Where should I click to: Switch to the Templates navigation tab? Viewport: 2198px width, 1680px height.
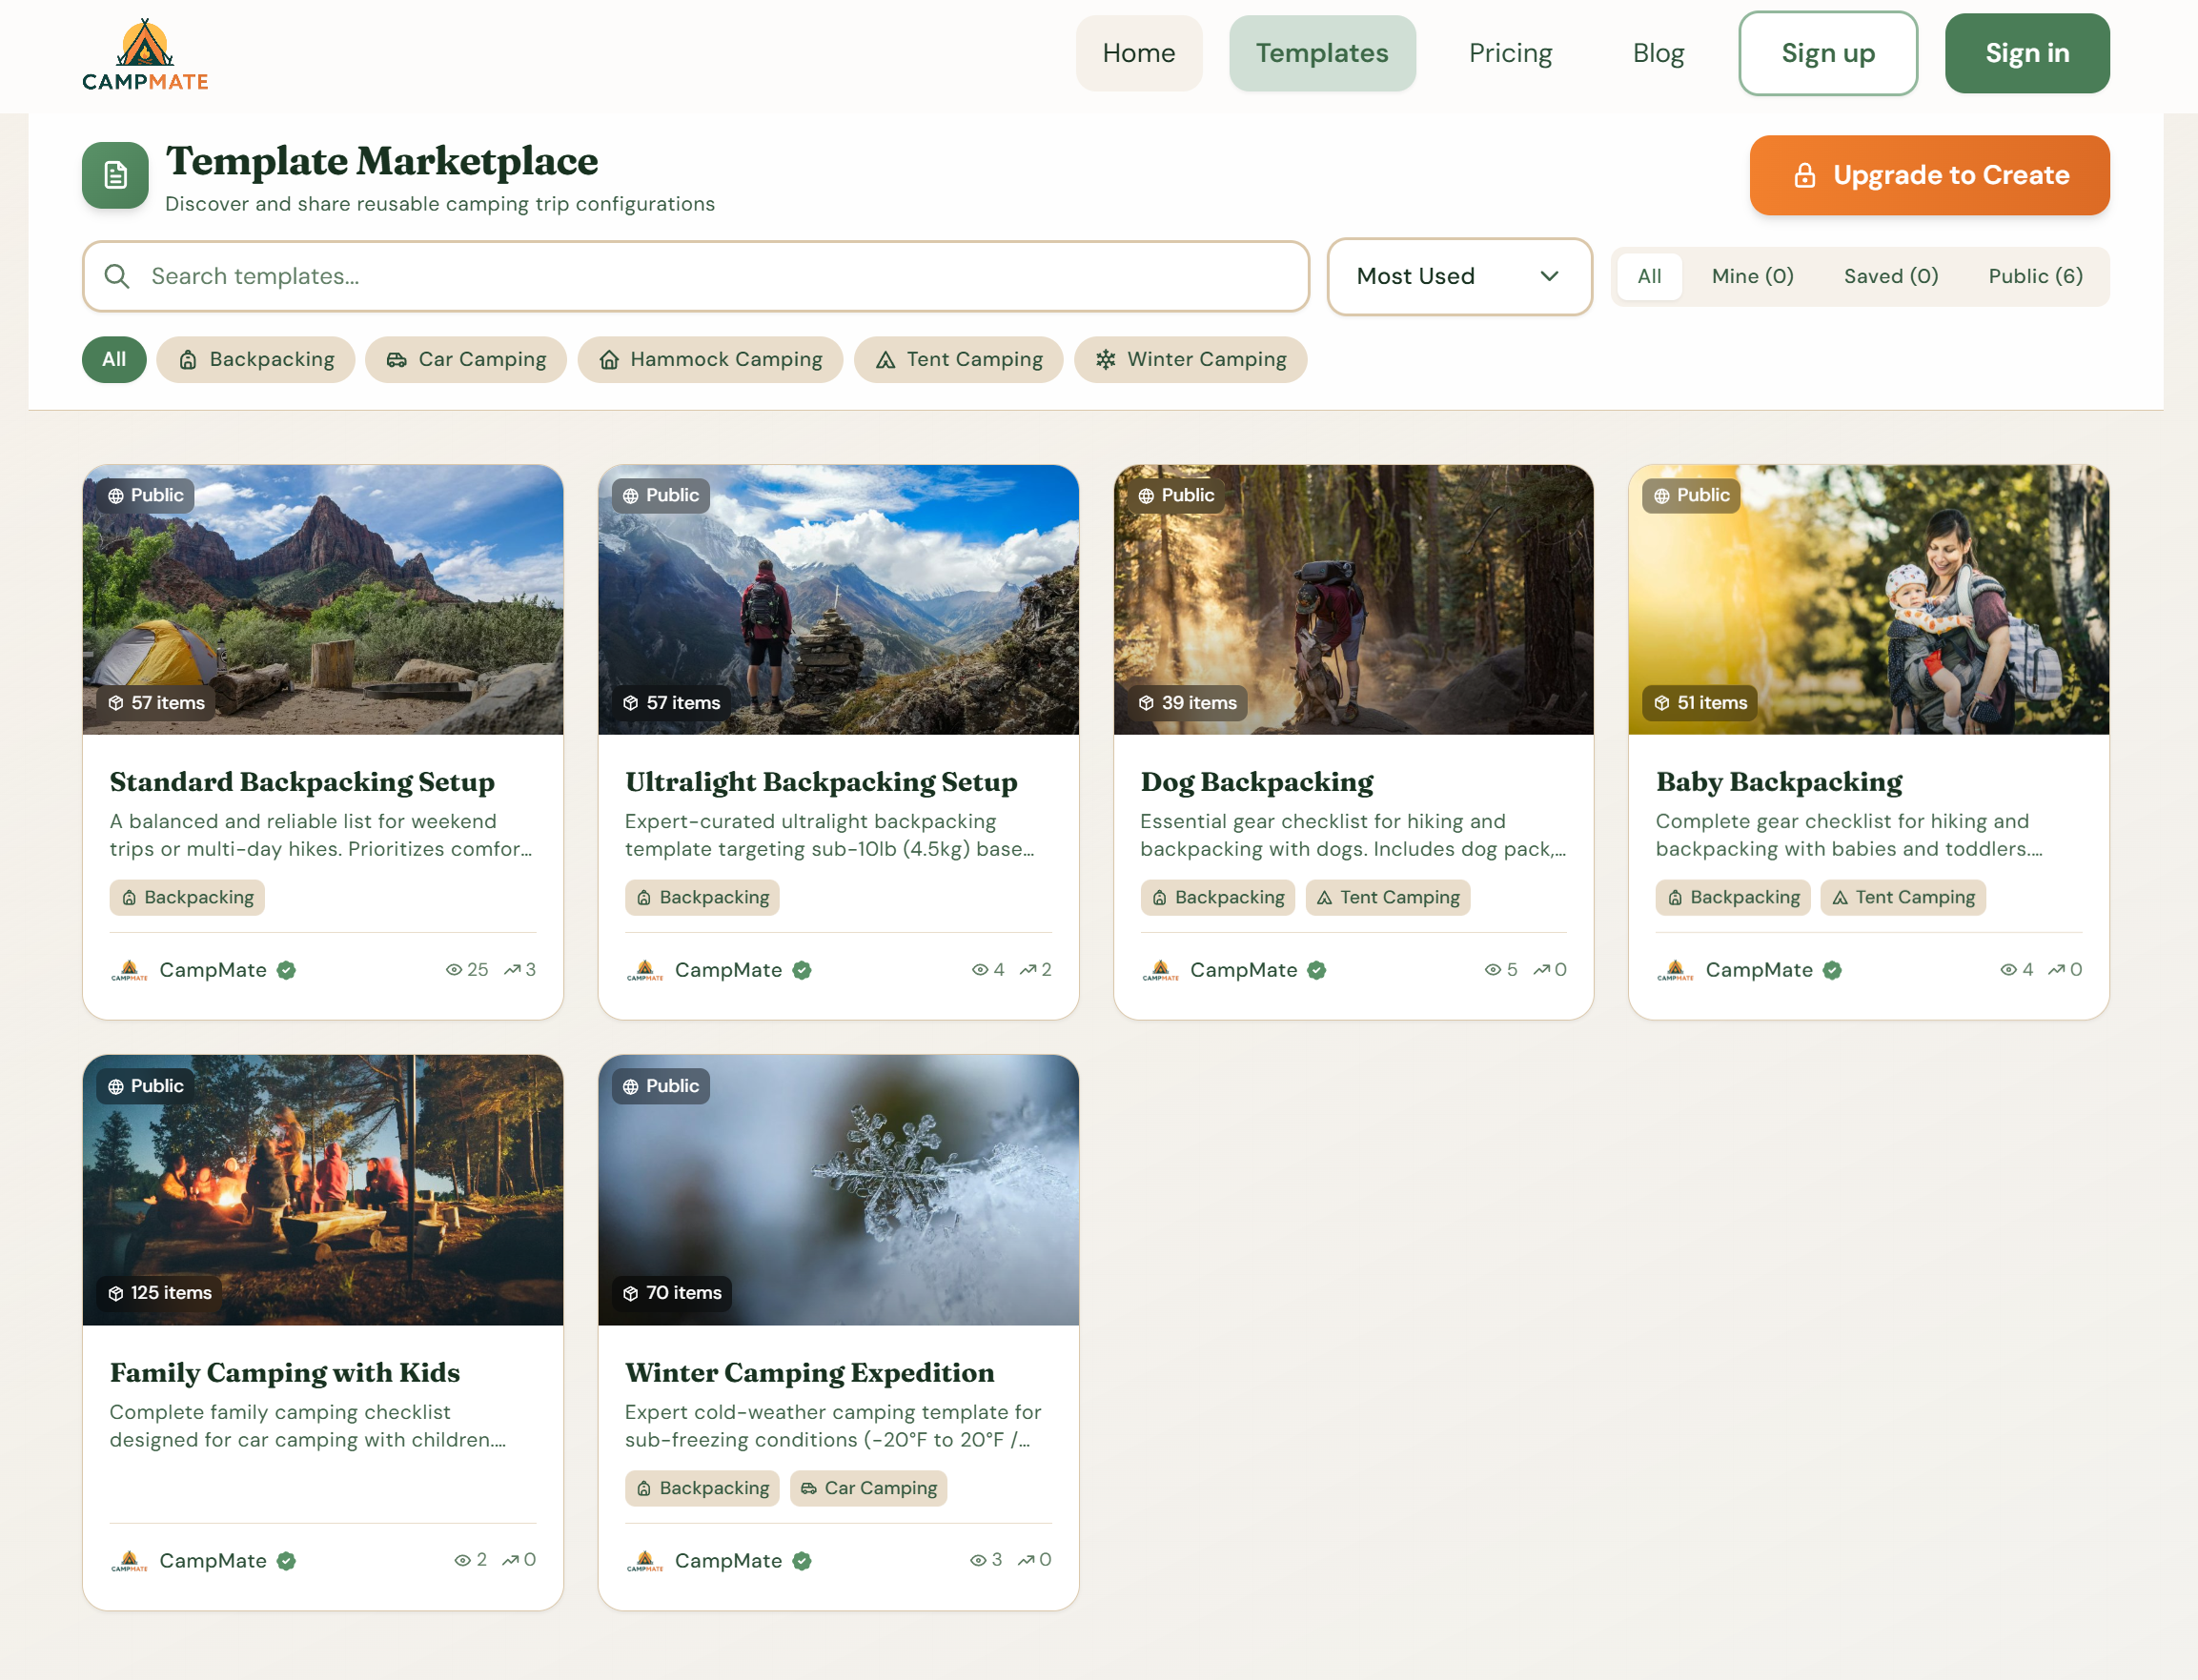click(1322, 53)
